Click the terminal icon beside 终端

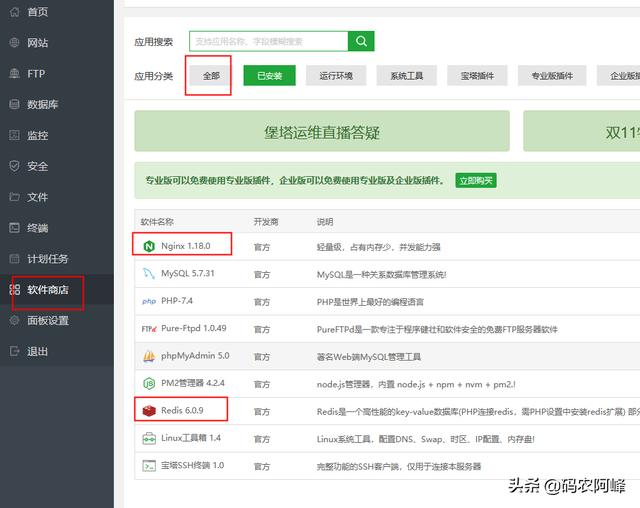(x=14, y=228)
